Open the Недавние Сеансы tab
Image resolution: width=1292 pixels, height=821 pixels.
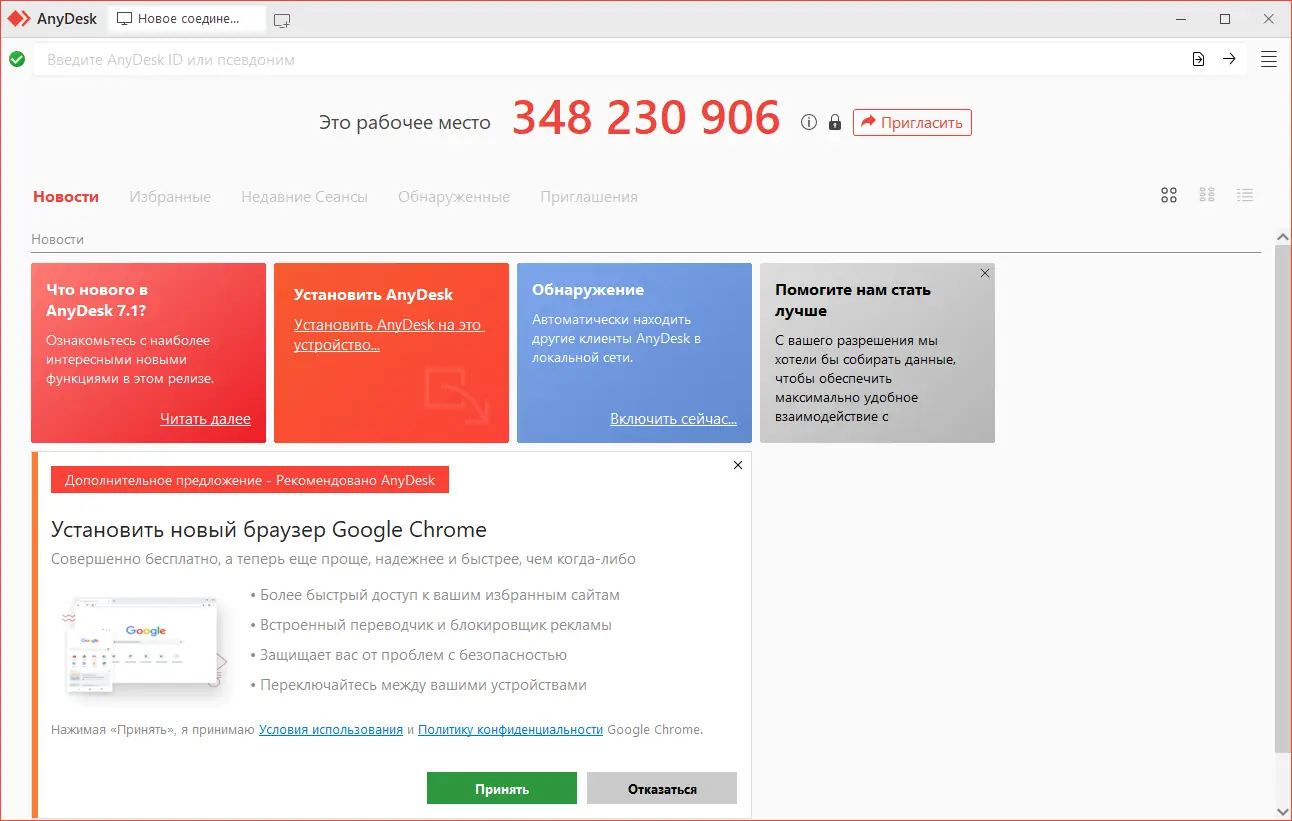(304, 196)
